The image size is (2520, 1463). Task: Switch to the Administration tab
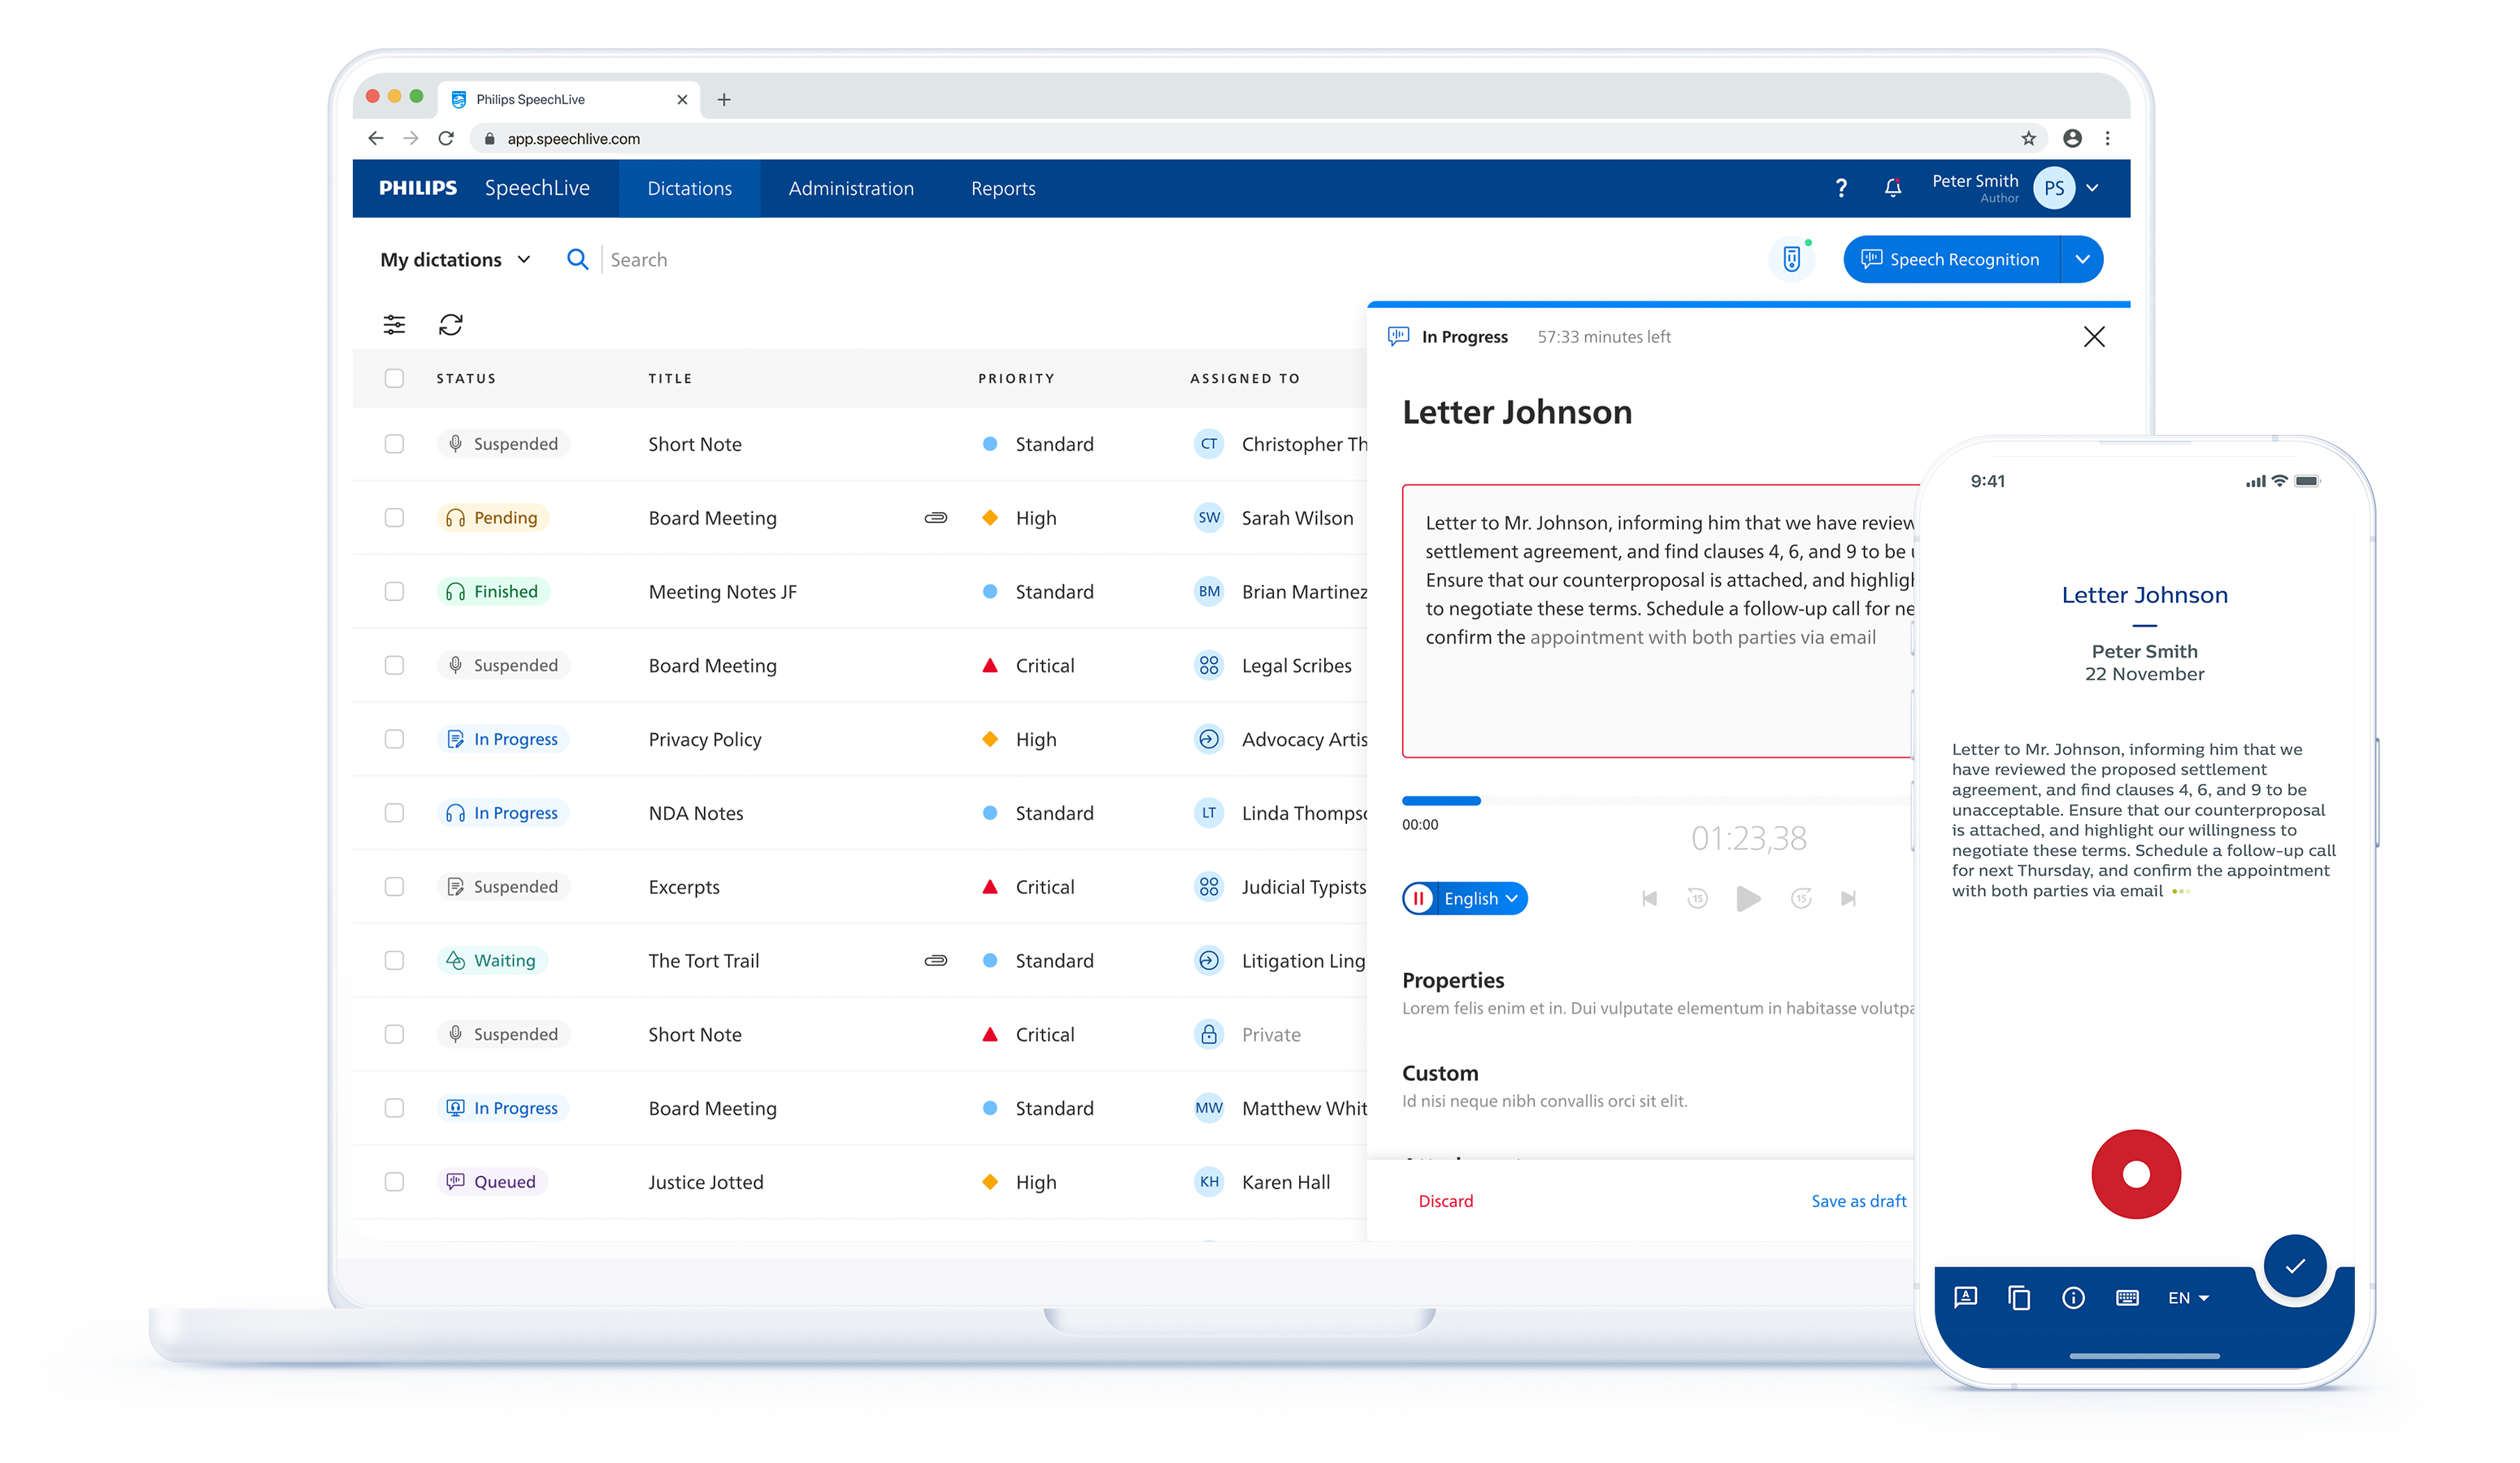[850, 188]
